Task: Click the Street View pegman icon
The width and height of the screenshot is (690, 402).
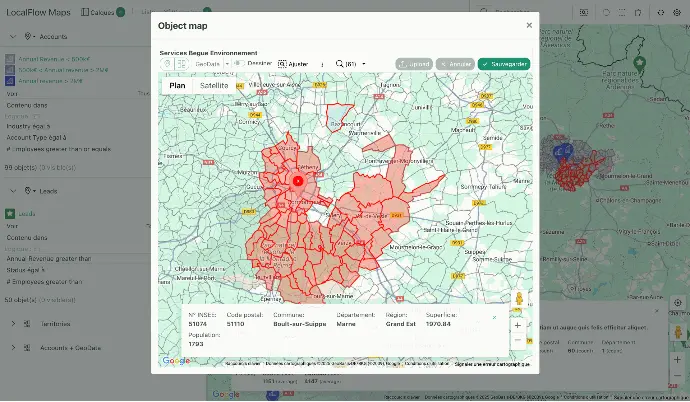Action: [x=517, y=299]
